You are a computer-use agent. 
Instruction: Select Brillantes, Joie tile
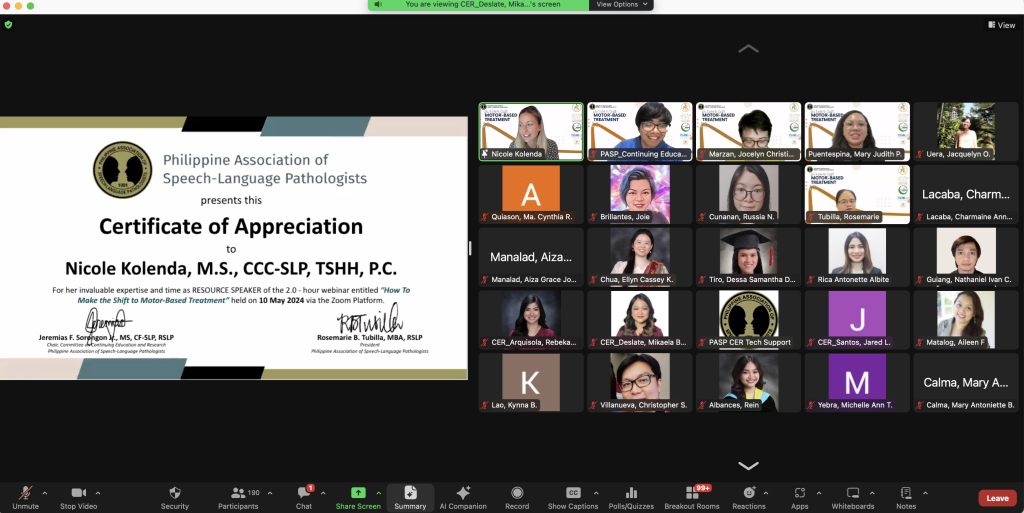(639, 194)
